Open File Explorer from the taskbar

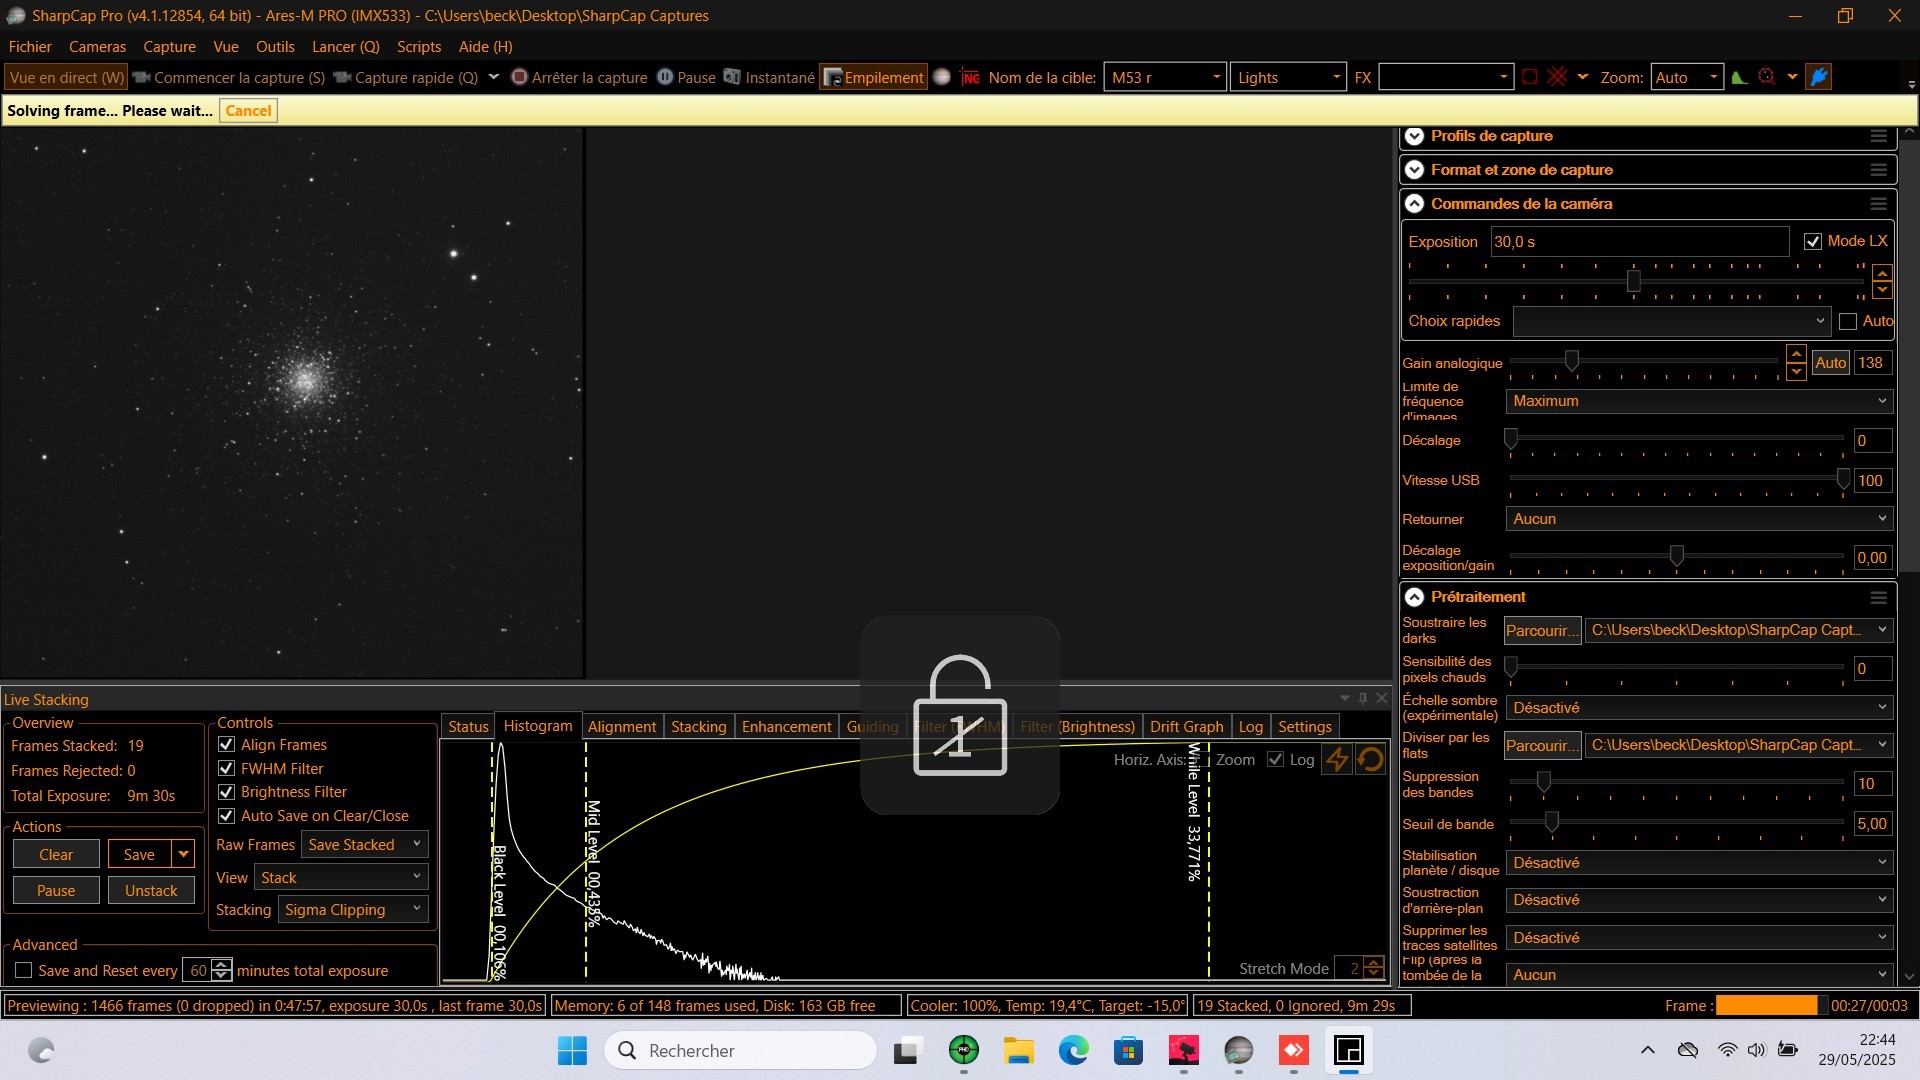point(1019,1050)
